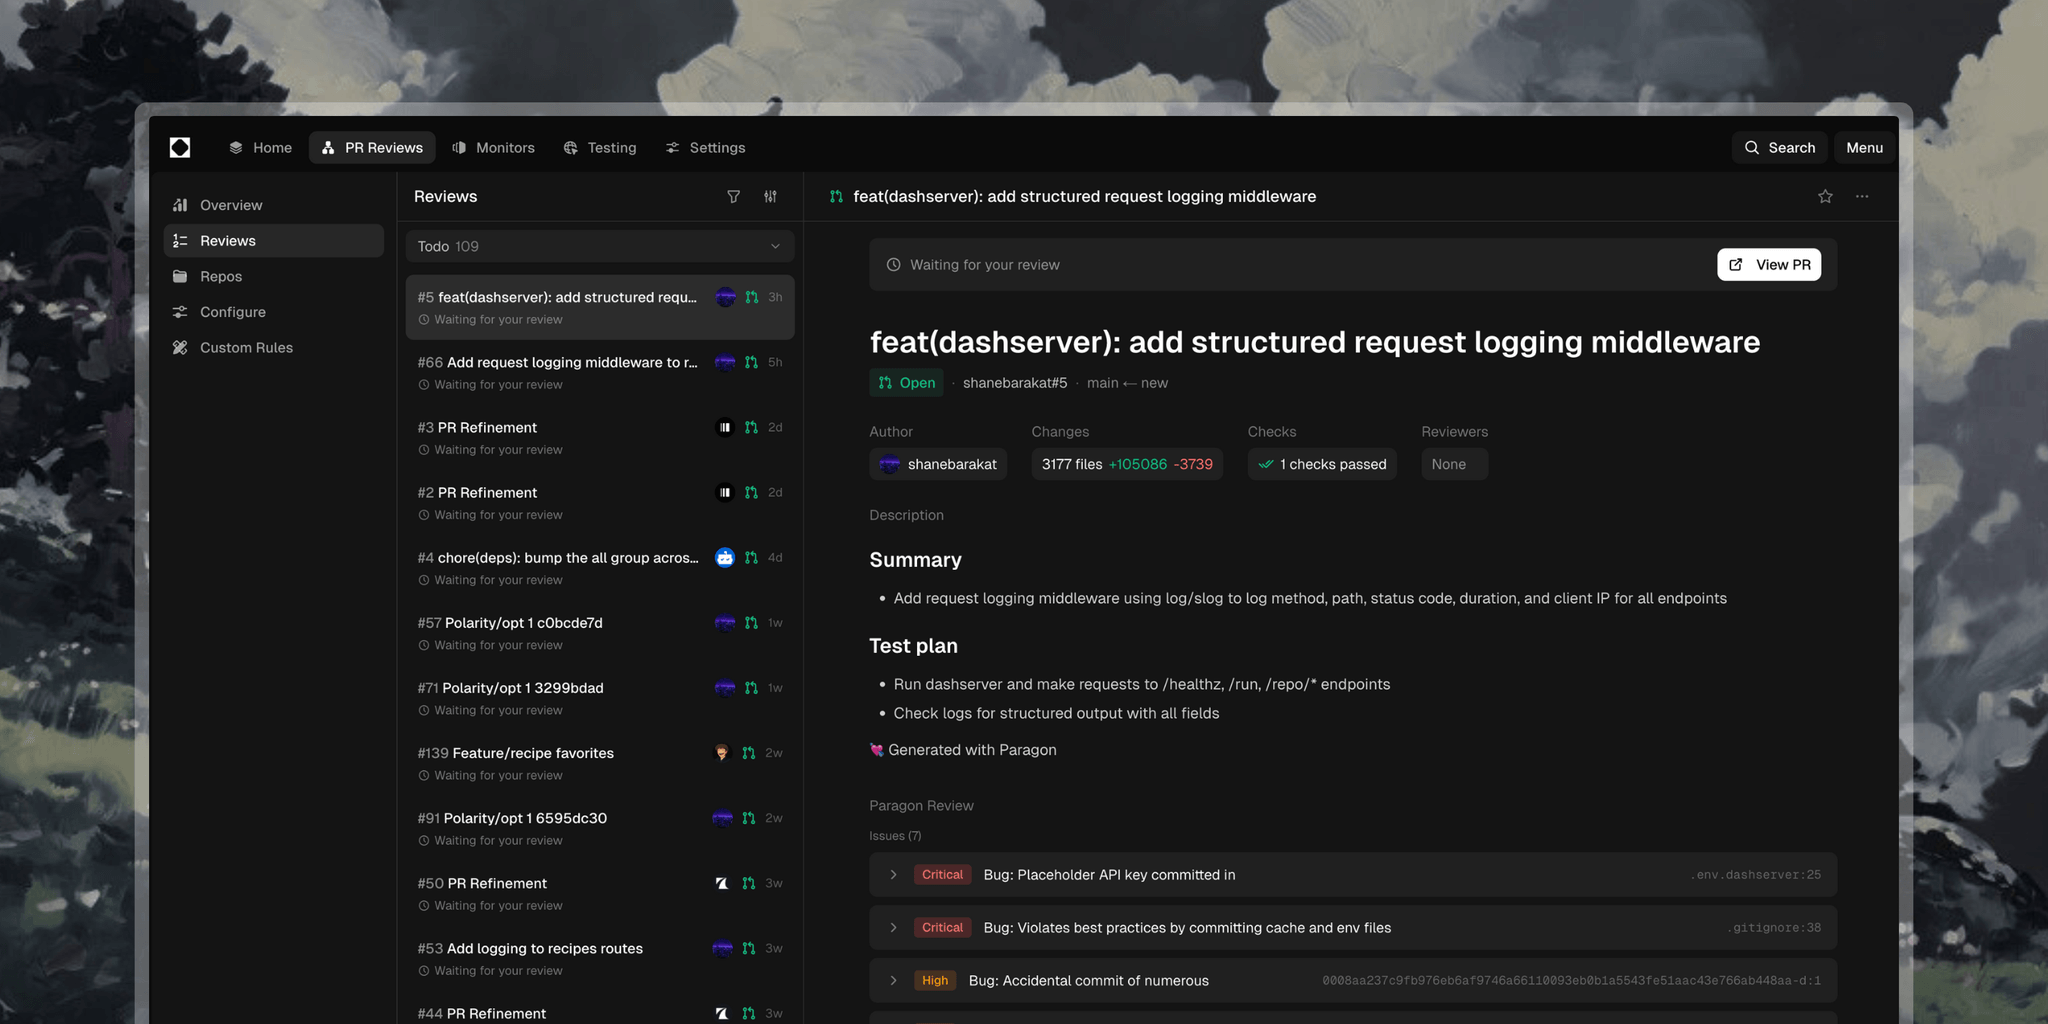2048x1024 pixels.
Task: Expand the High accidental commit issue
Action: [893, 980]
